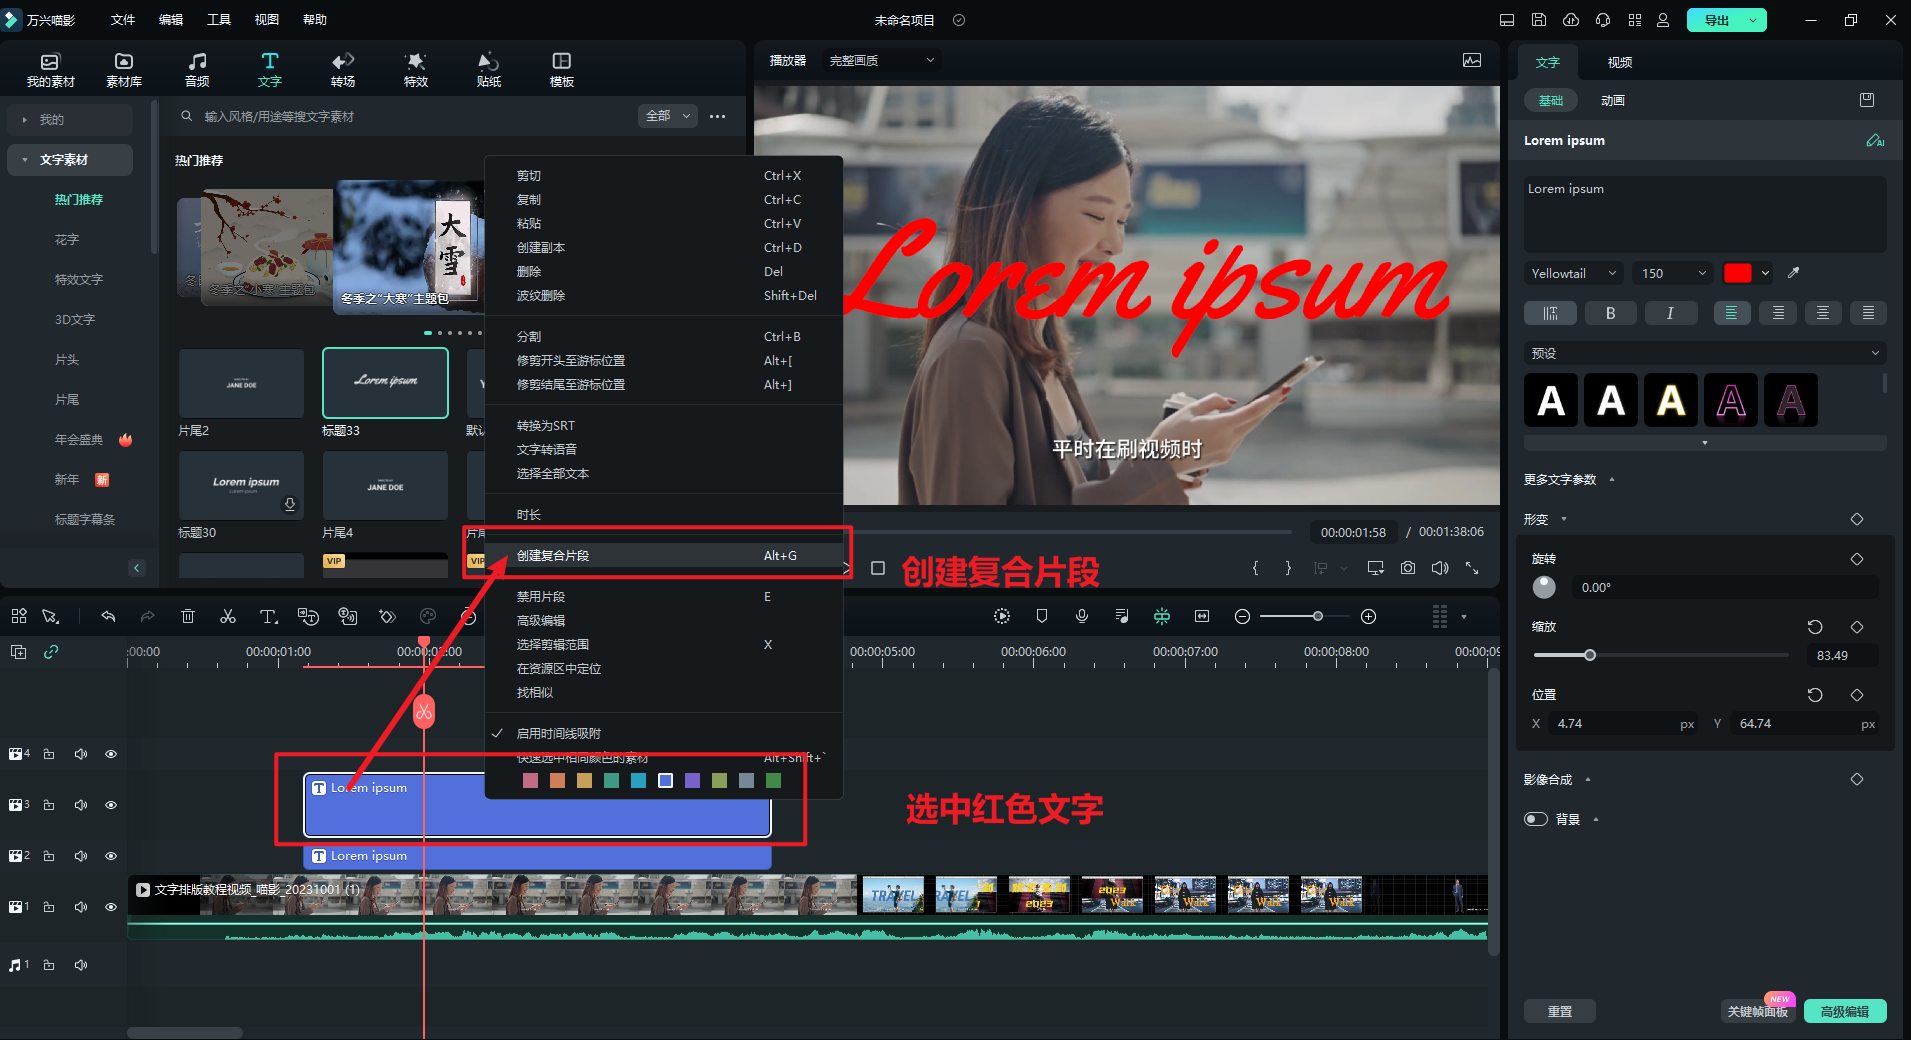Open the 文件 menu
This screenshot has width=1911, height=1040.
click(x=123, y=20)
